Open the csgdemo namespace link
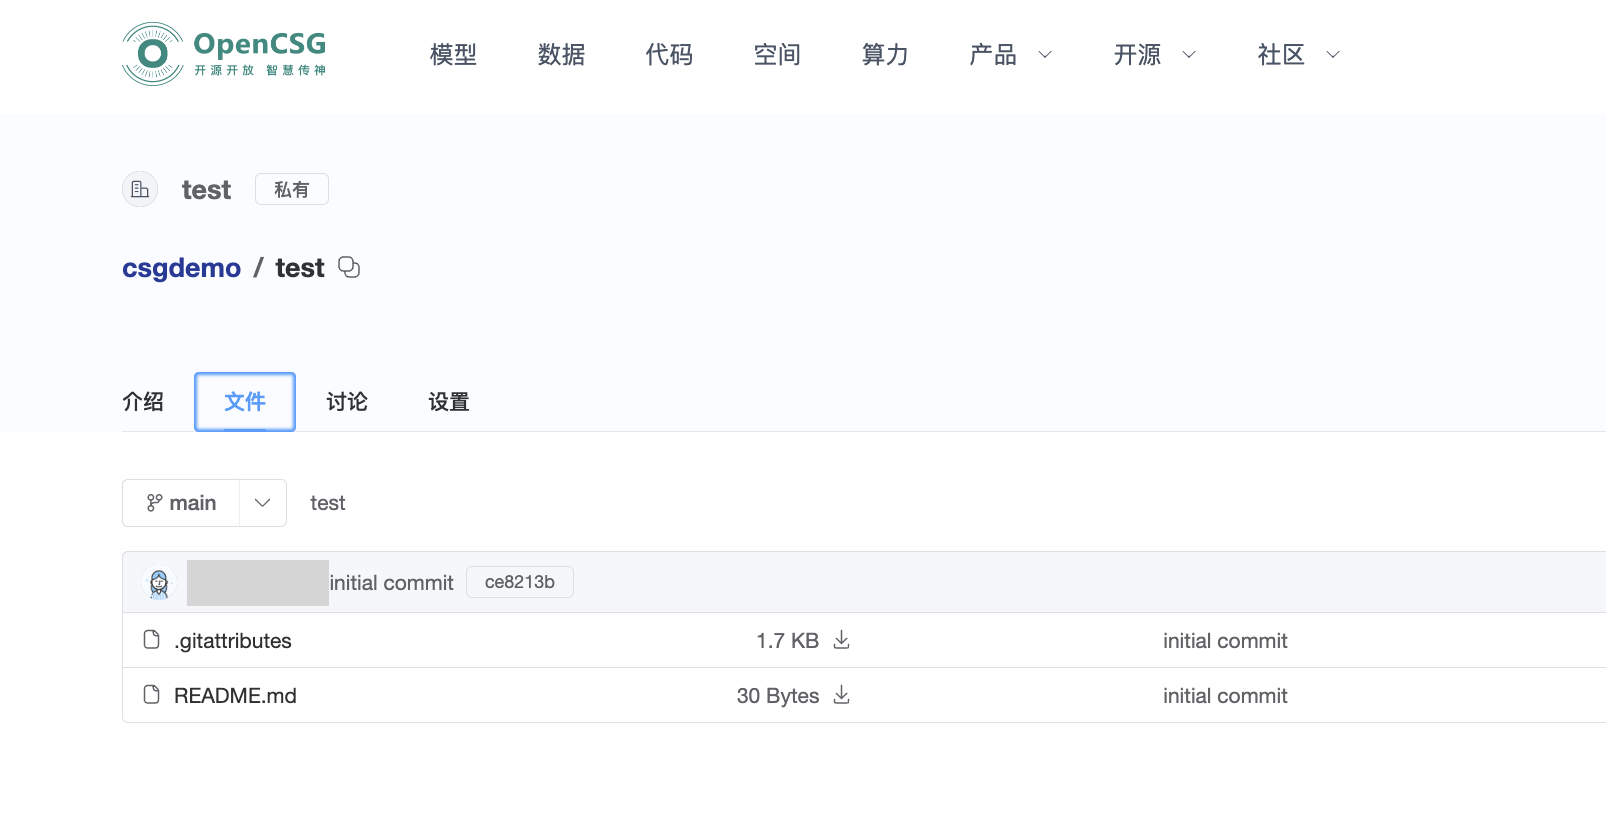 coord(181,268)
